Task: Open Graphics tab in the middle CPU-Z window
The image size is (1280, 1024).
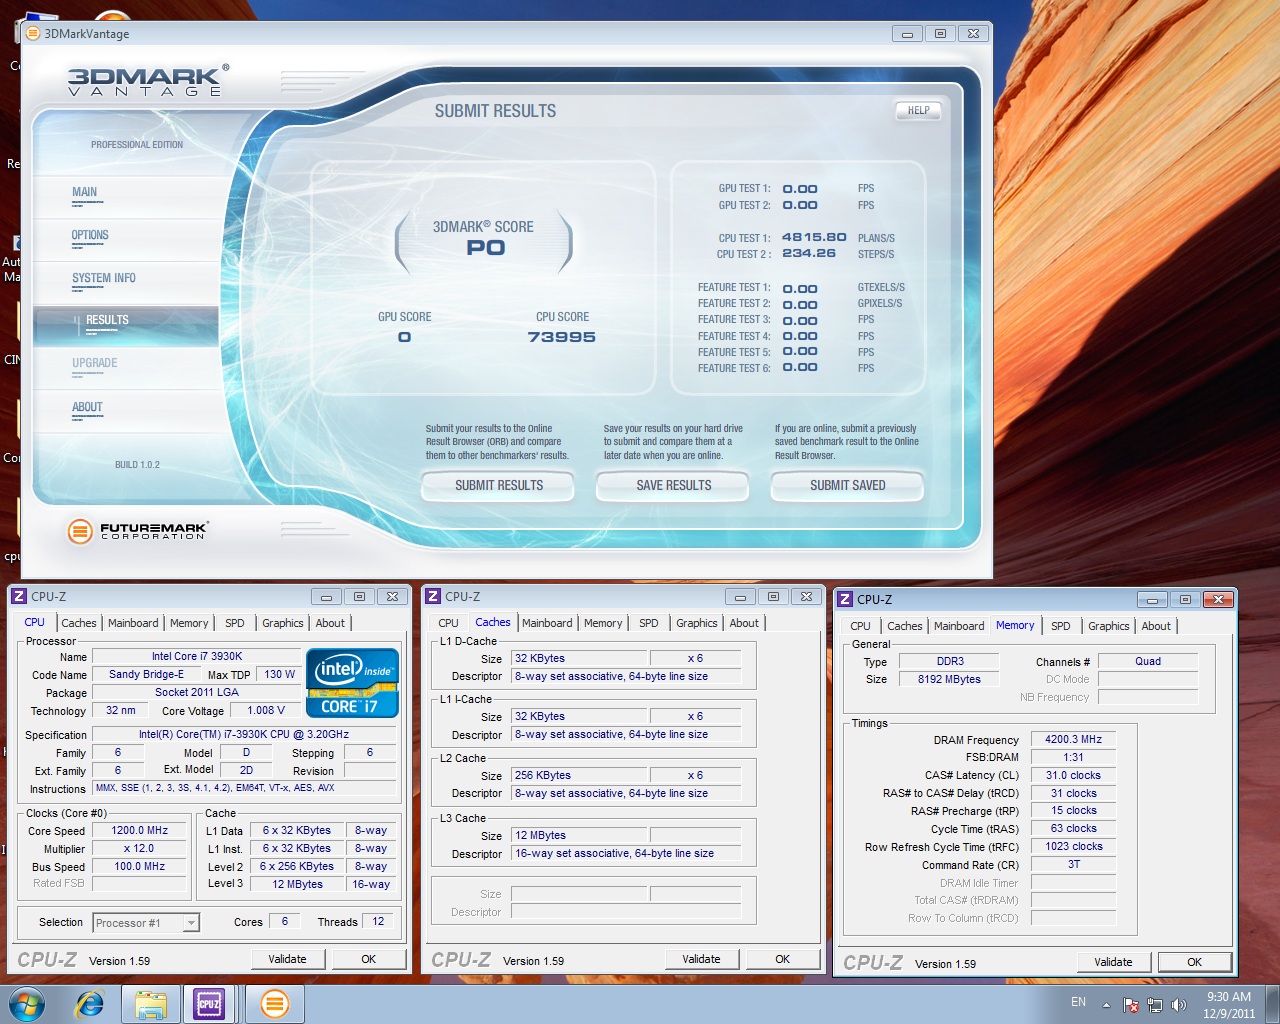Action: click(x=697, y=623)
